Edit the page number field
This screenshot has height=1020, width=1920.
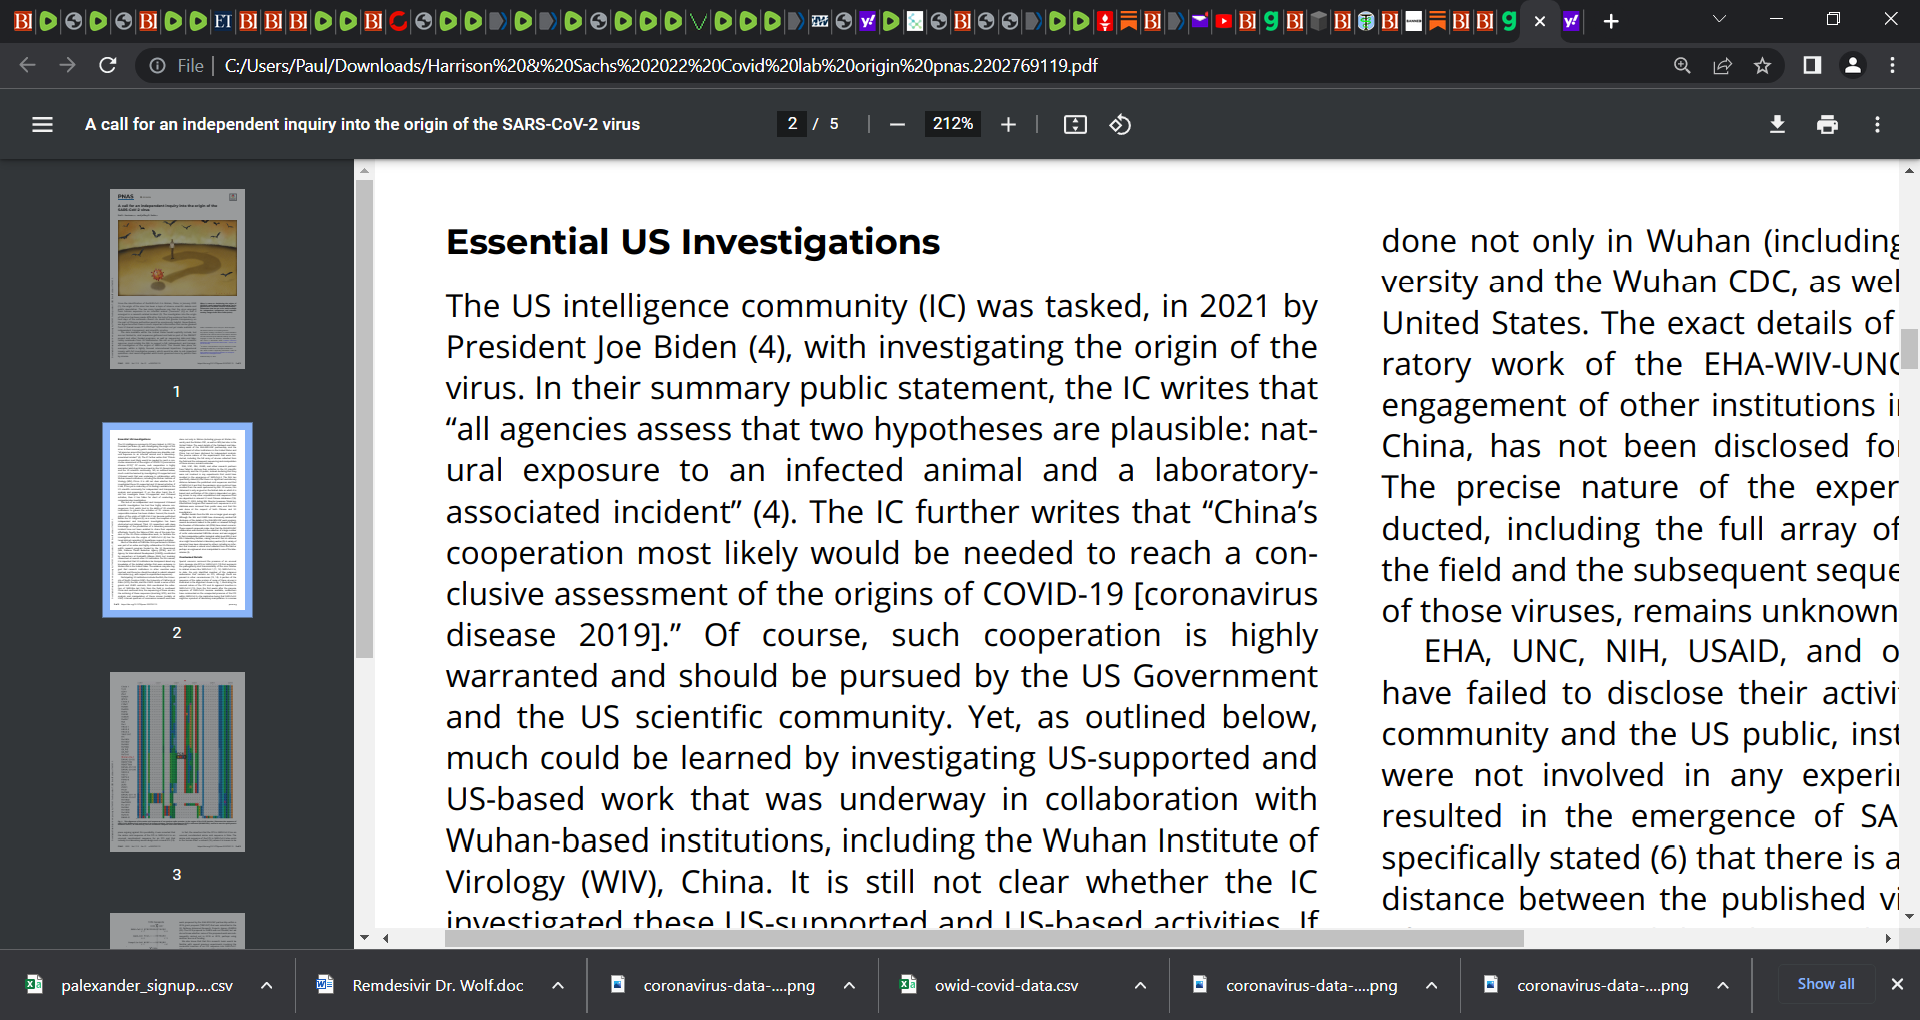point(792,124)
